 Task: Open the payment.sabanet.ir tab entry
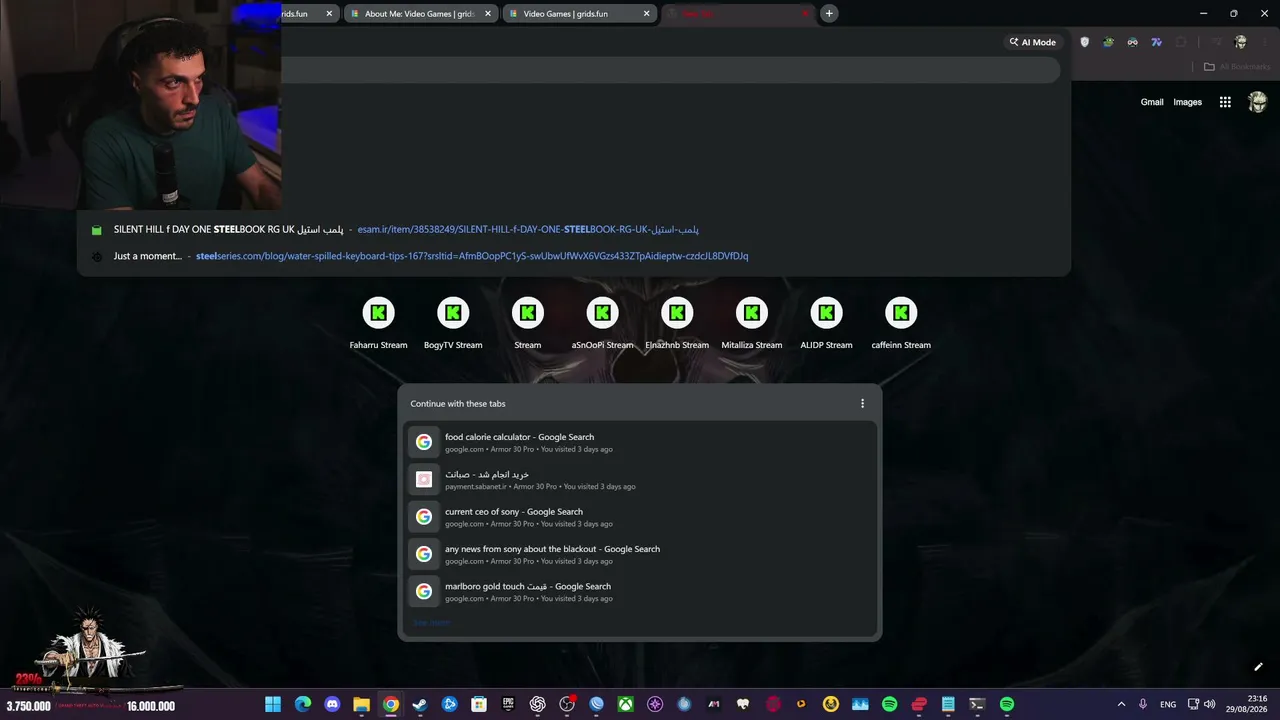(x=640, y=480)
